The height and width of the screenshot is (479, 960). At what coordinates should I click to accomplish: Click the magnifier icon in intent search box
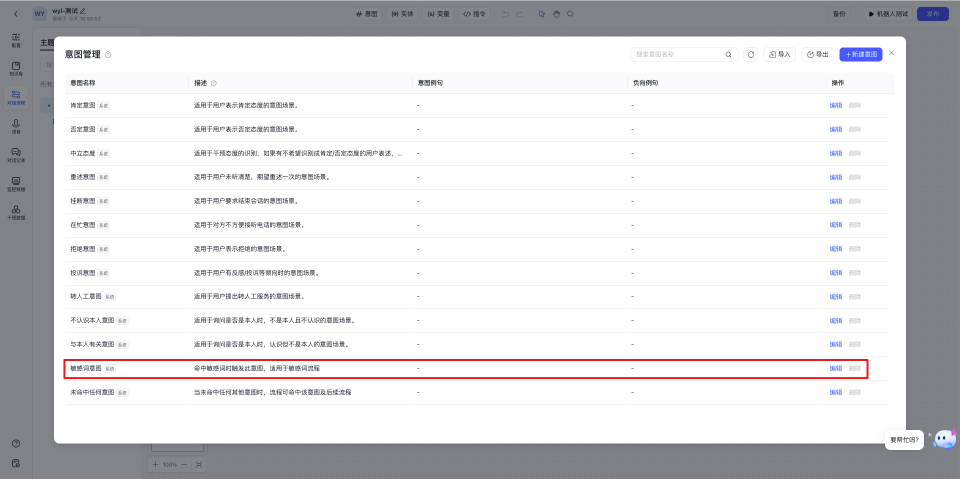tap(728, 54)
